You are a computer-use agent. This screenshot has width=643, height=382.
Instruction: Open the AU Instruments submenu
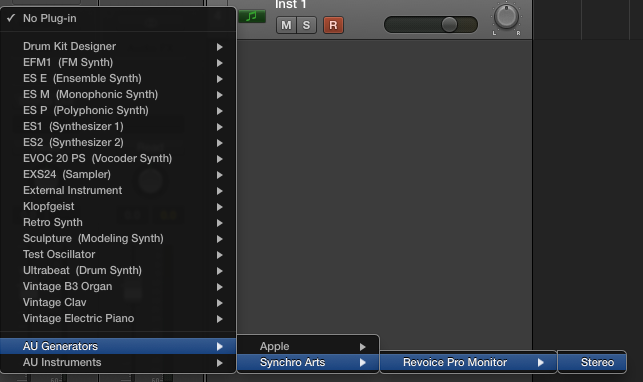point(118,362)
